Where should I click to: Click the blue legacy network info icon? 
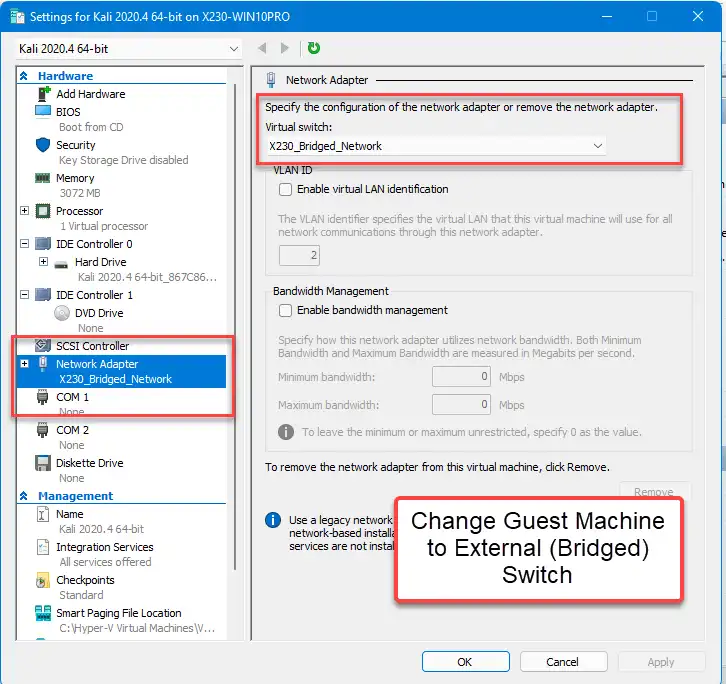tap(273, 520)
